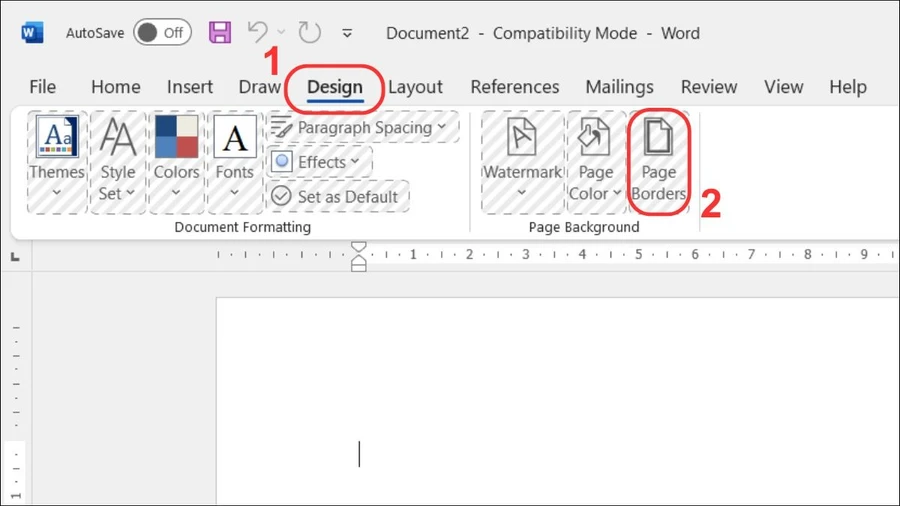
Task: Open the File menu
Action: (x=42, y=87)
